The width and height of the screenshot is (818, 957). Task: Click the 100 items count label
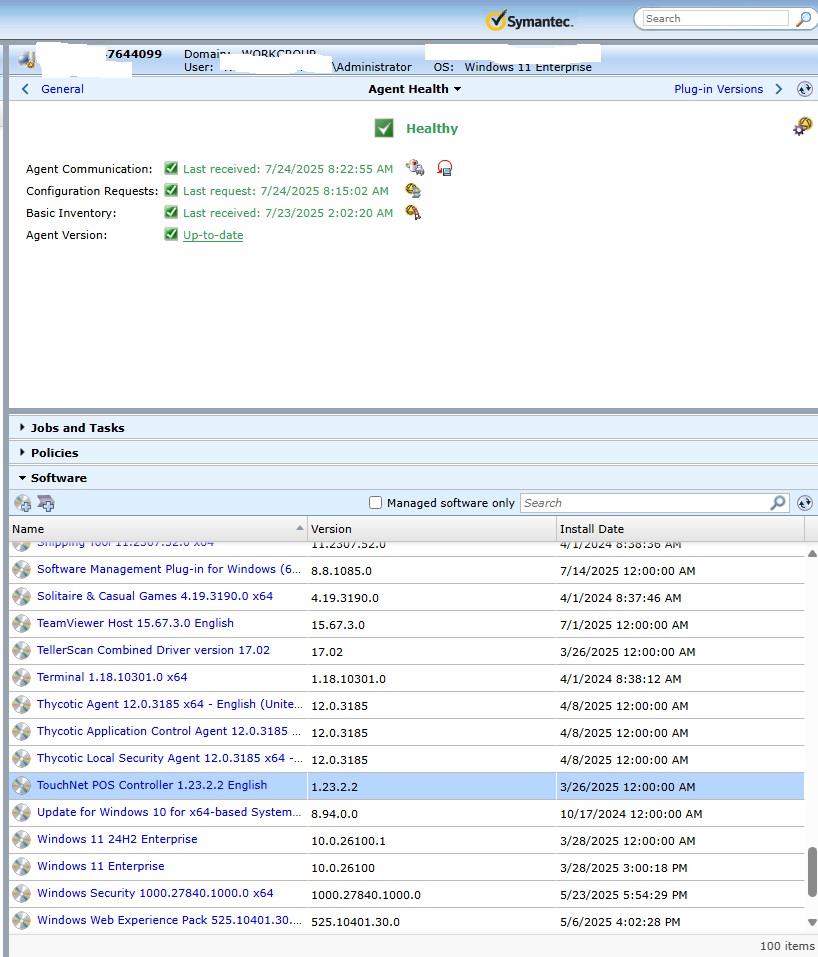point(787,945)
